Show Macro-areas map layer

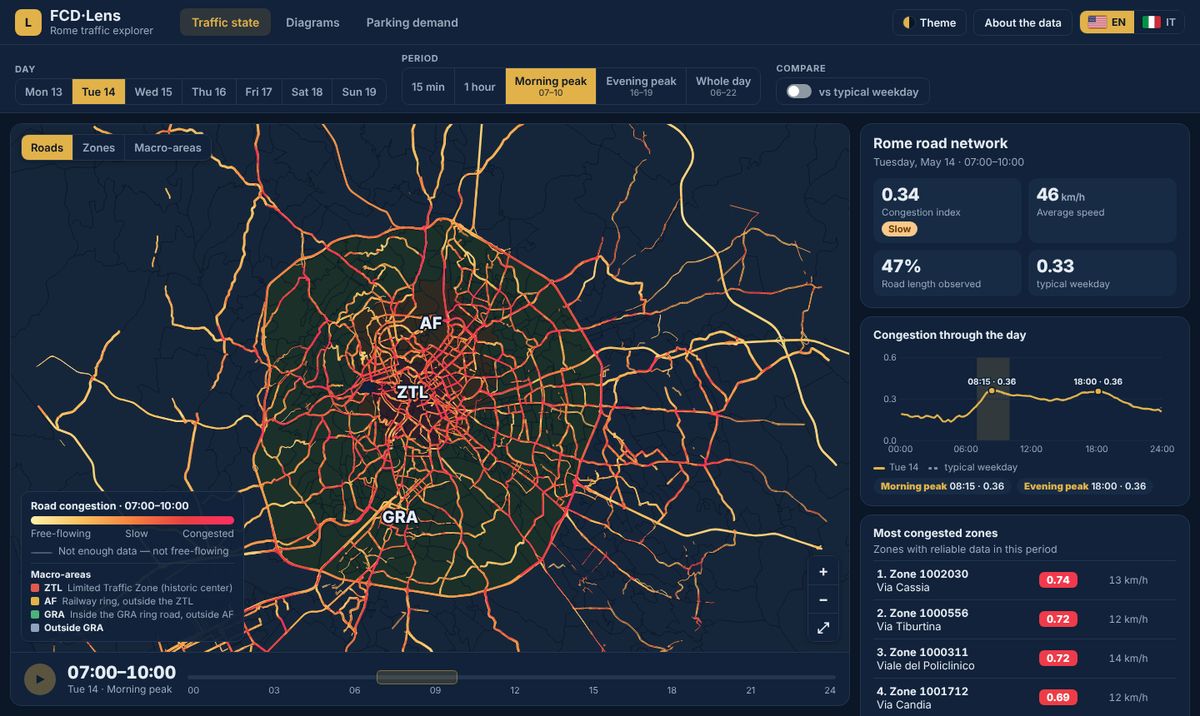point(167,148)
